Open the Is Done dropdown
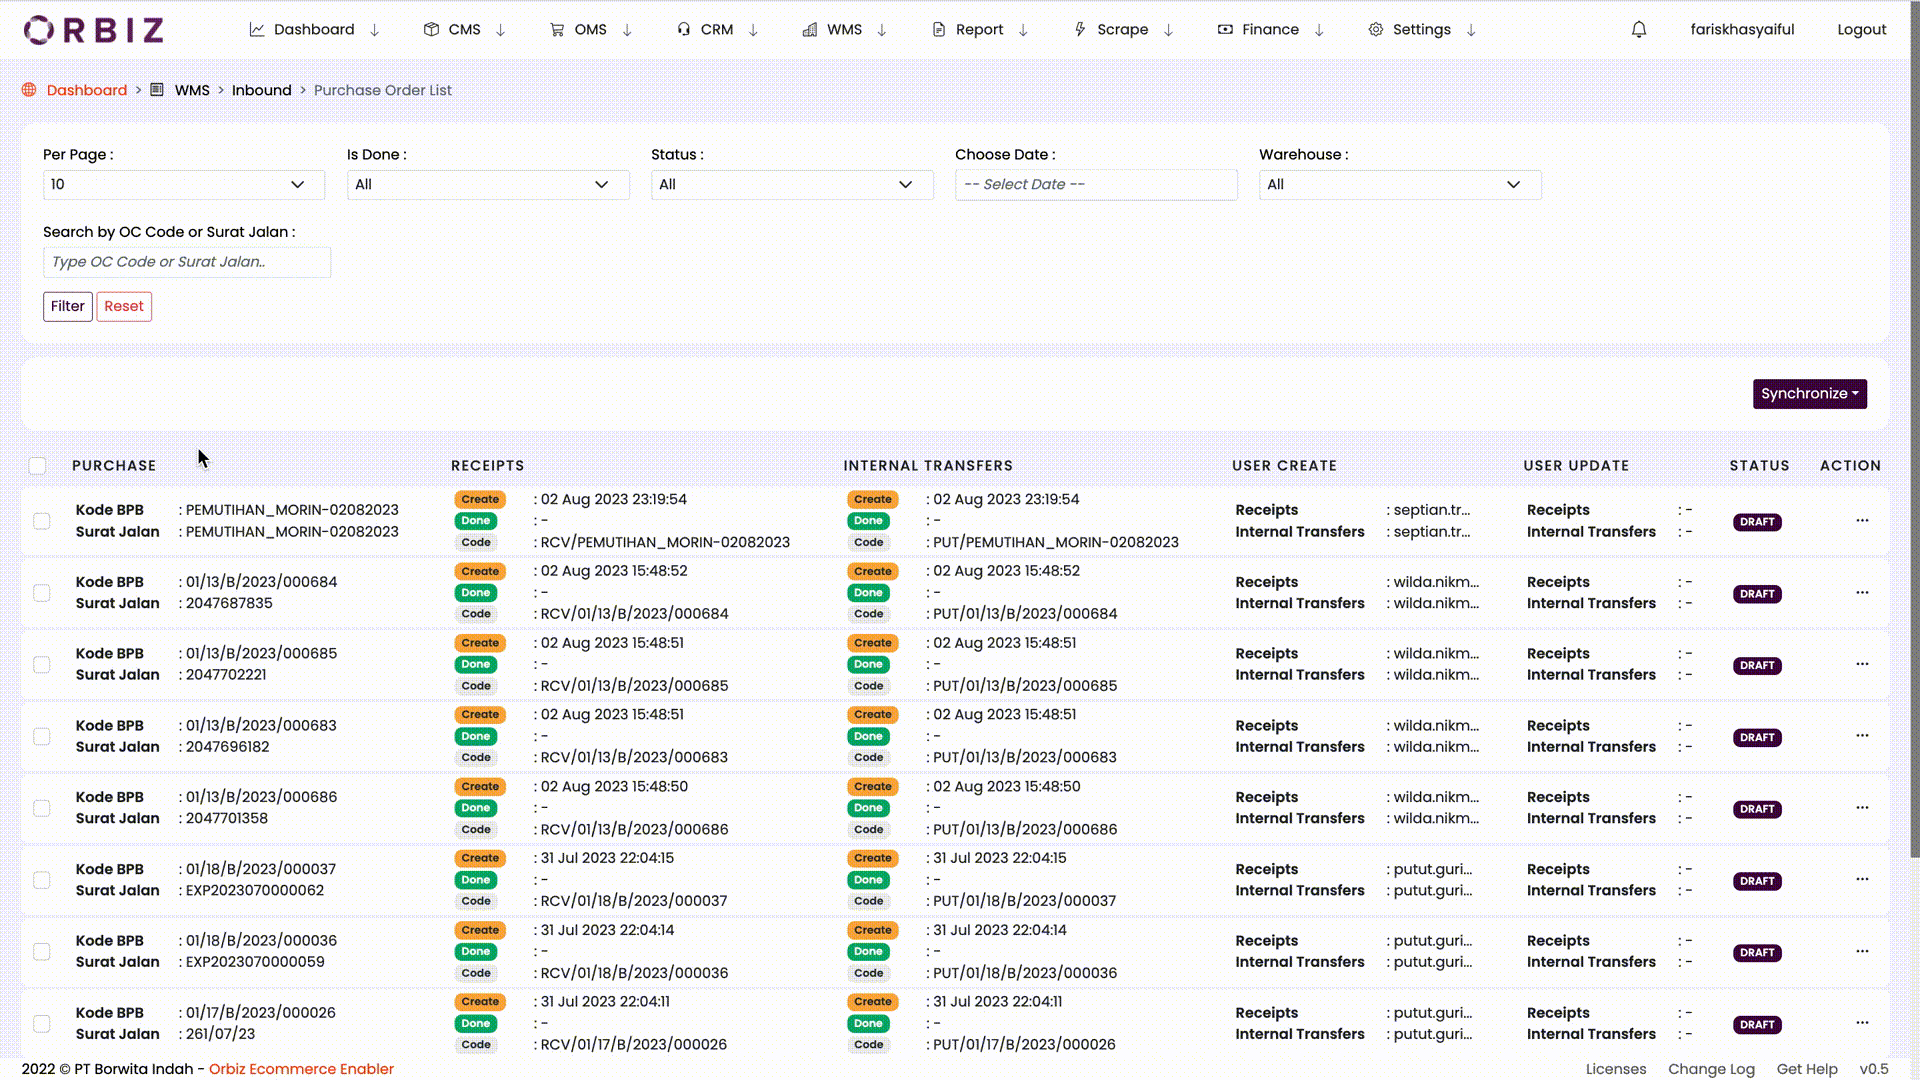 488,185
